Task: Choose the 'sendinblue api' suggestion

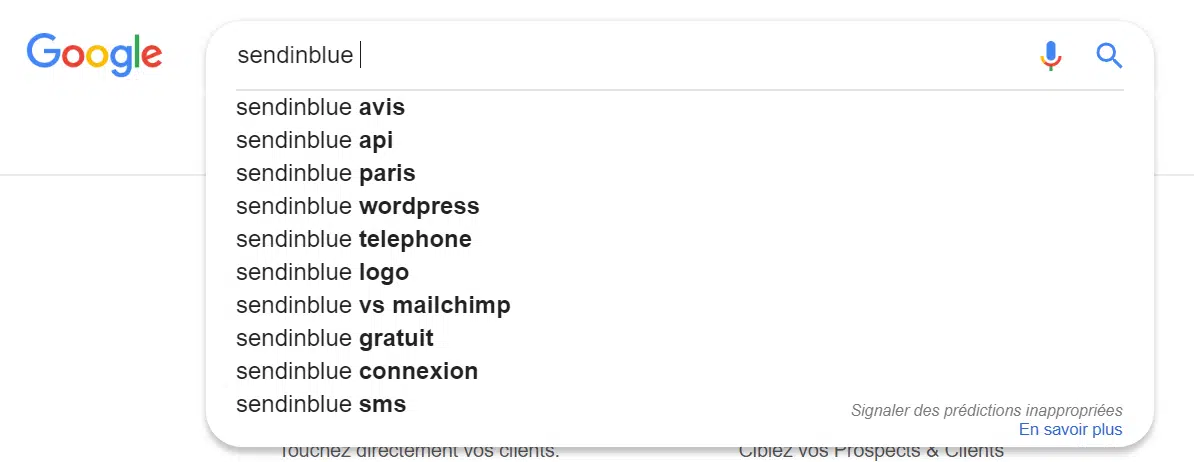Action: pyautogui.click(x=314, y=140)
